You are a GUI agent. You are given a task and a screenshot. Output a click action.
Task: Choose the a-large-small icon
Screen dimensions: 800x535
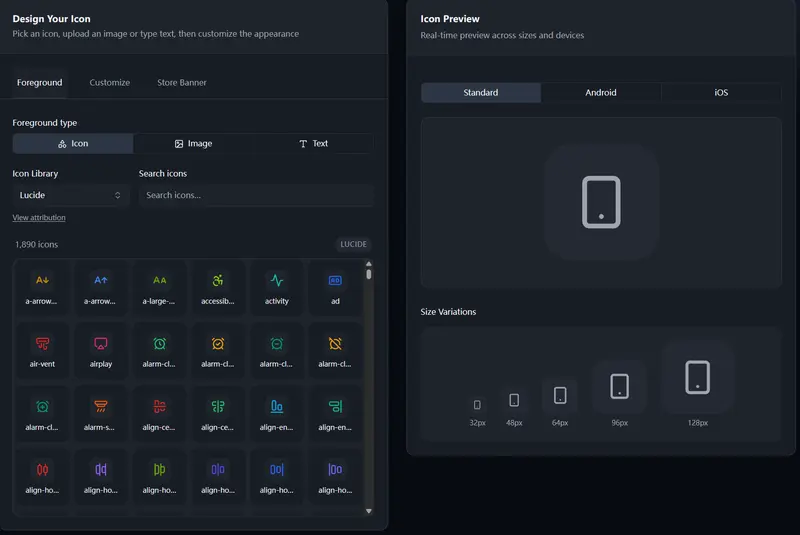coord(159,288)
